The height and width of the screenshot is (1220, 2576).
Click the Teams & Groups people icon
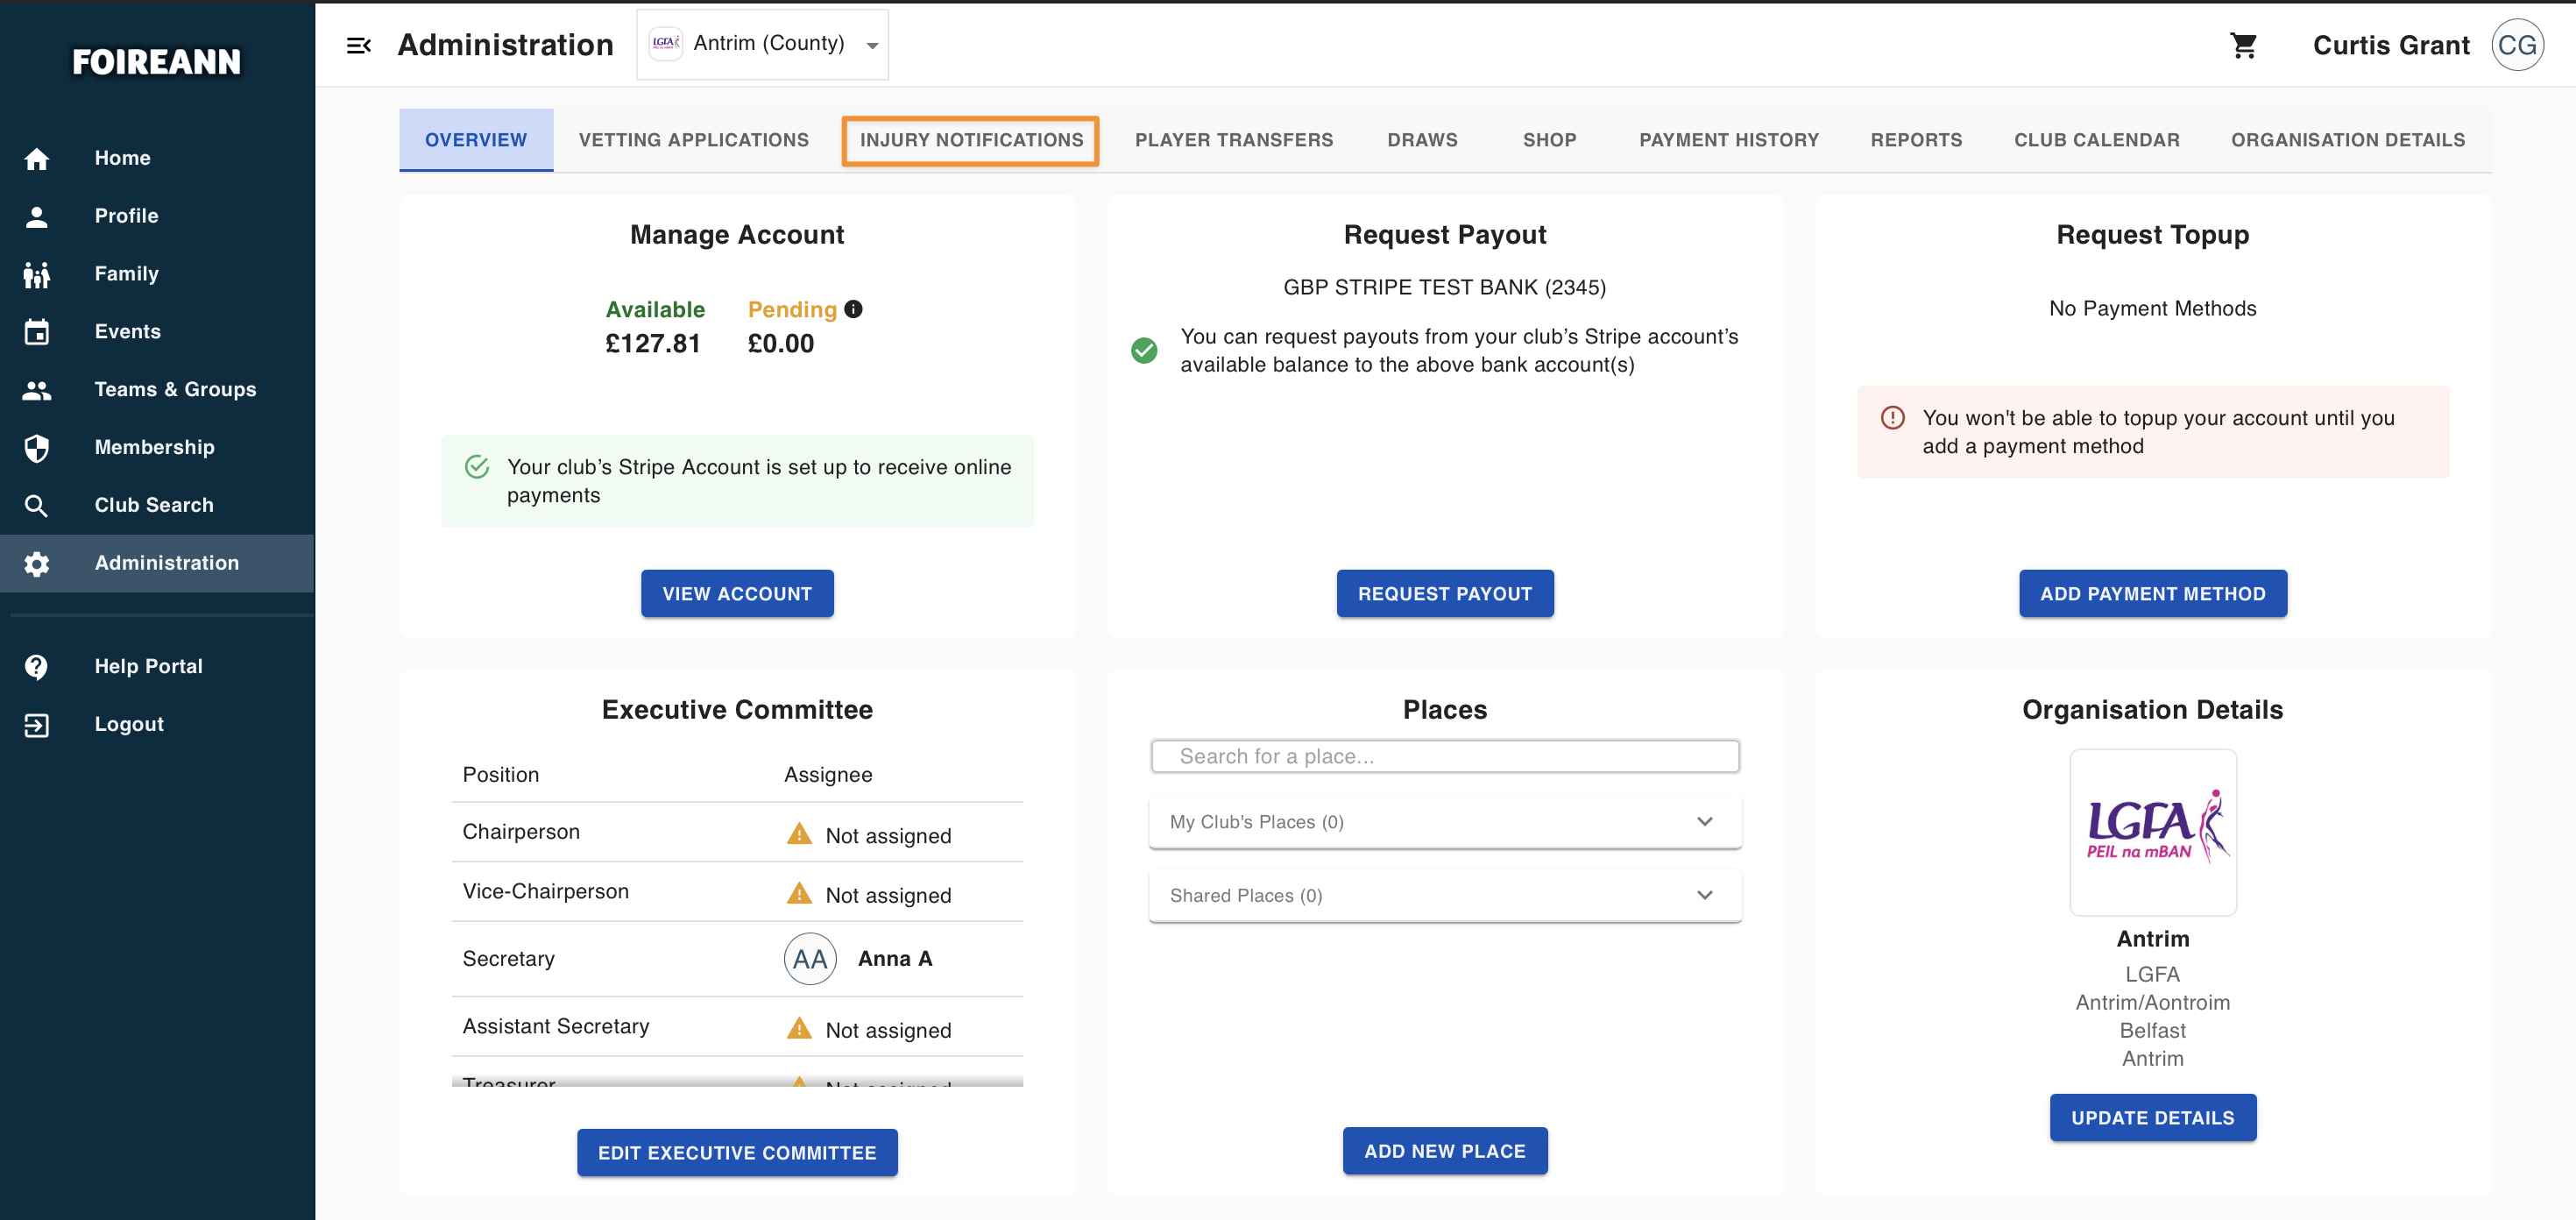point(37,390)
